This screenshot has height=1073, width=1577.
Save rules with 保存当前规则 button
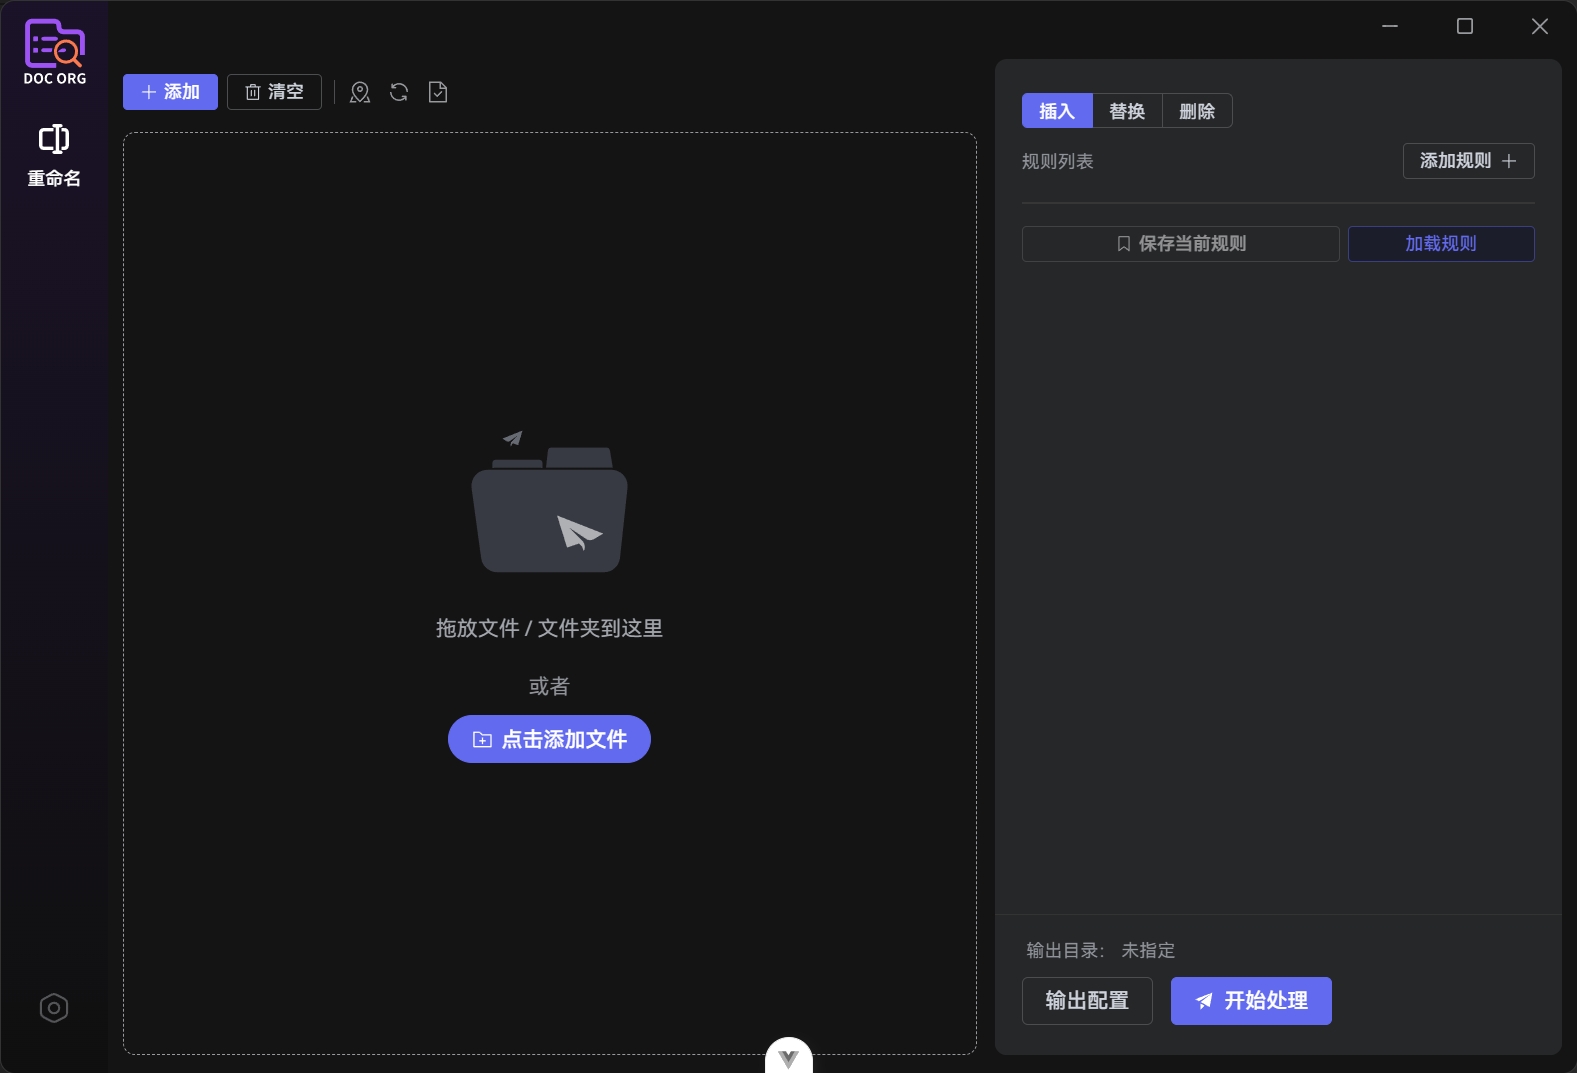point(1180,244)
